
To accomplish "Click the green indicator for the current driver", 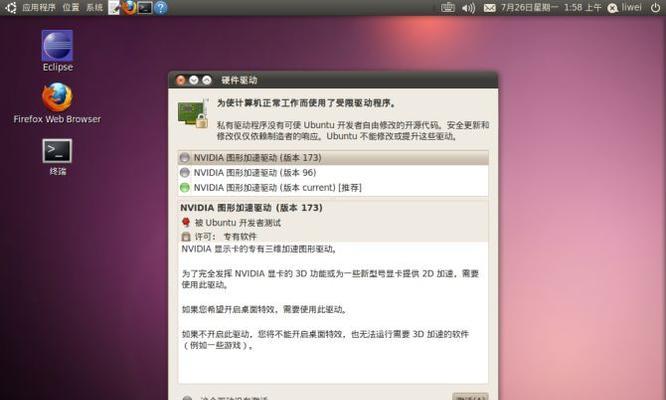I will click(x=185, y=187).
